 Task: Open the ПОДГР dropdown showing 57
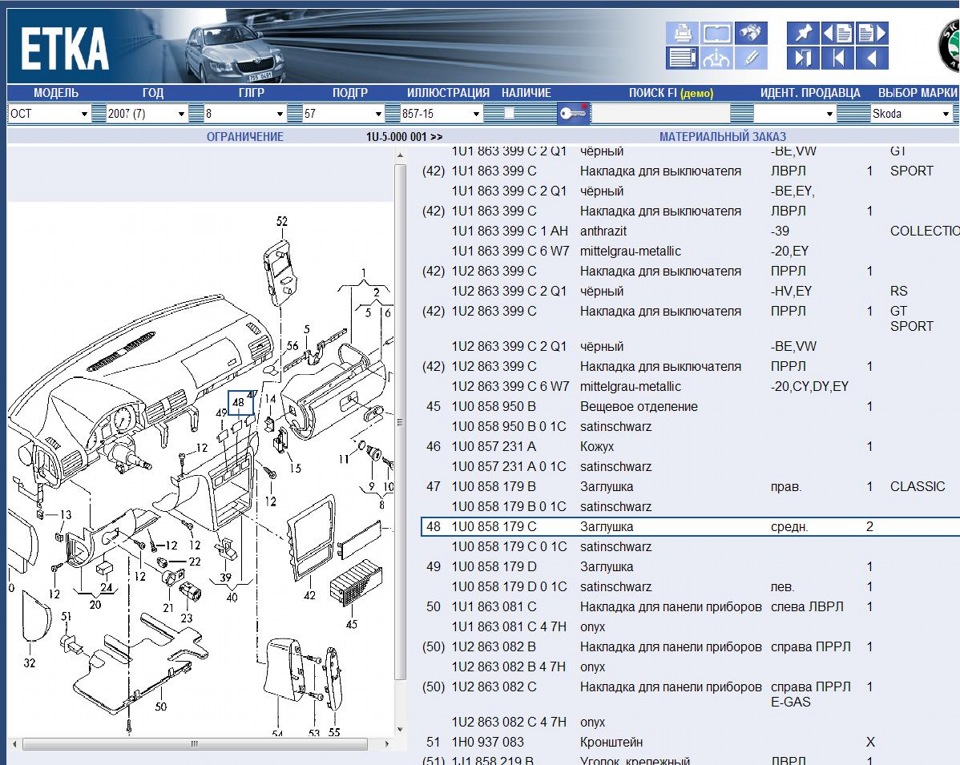[343, 113]
